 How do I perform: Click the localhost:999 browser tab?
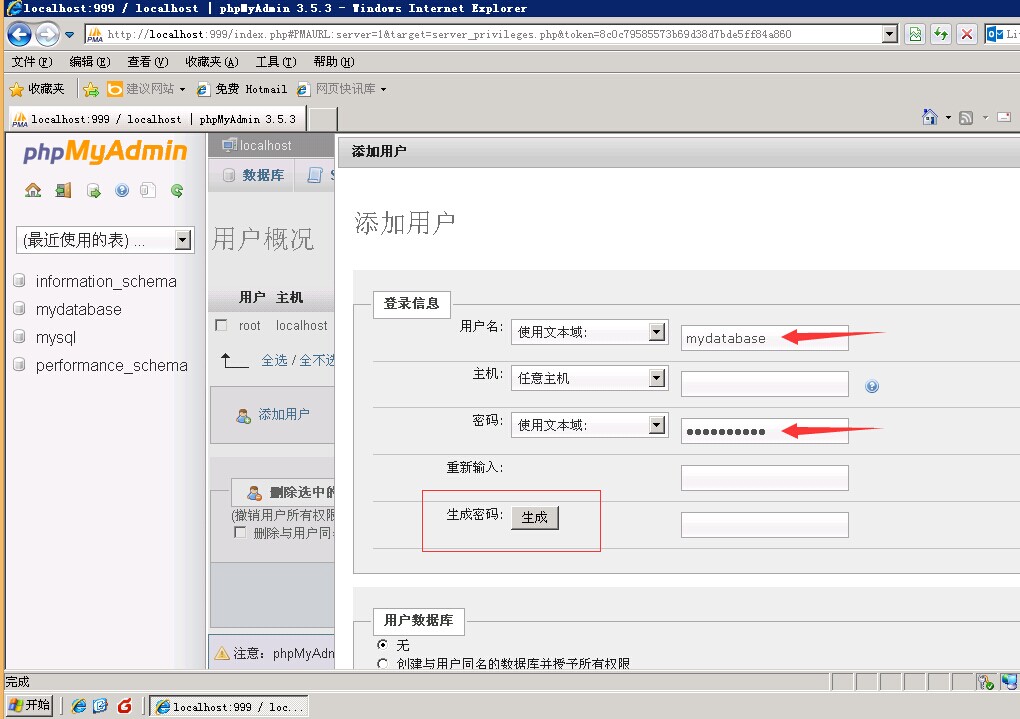tap(157, 119)
